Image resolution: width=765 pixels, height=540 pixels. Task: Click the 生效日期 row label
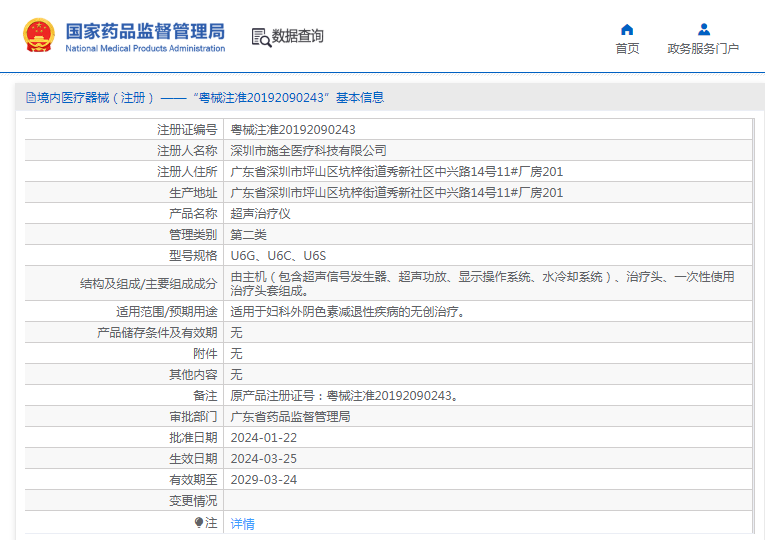click(x=193, y=459)
